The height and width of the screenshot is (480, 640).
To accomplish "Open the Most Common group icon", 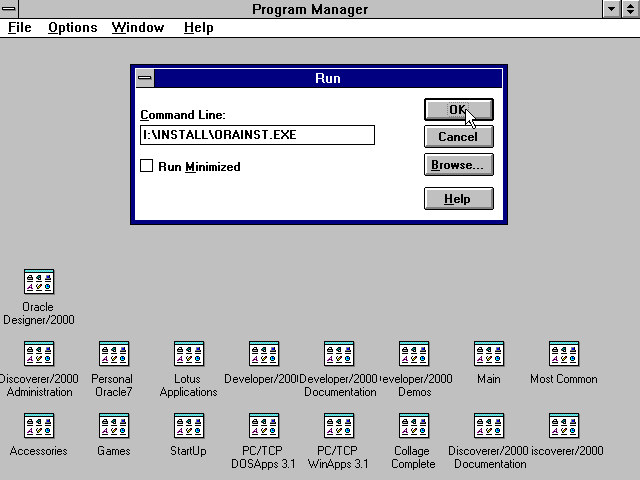I will click(x=563, y=354).
